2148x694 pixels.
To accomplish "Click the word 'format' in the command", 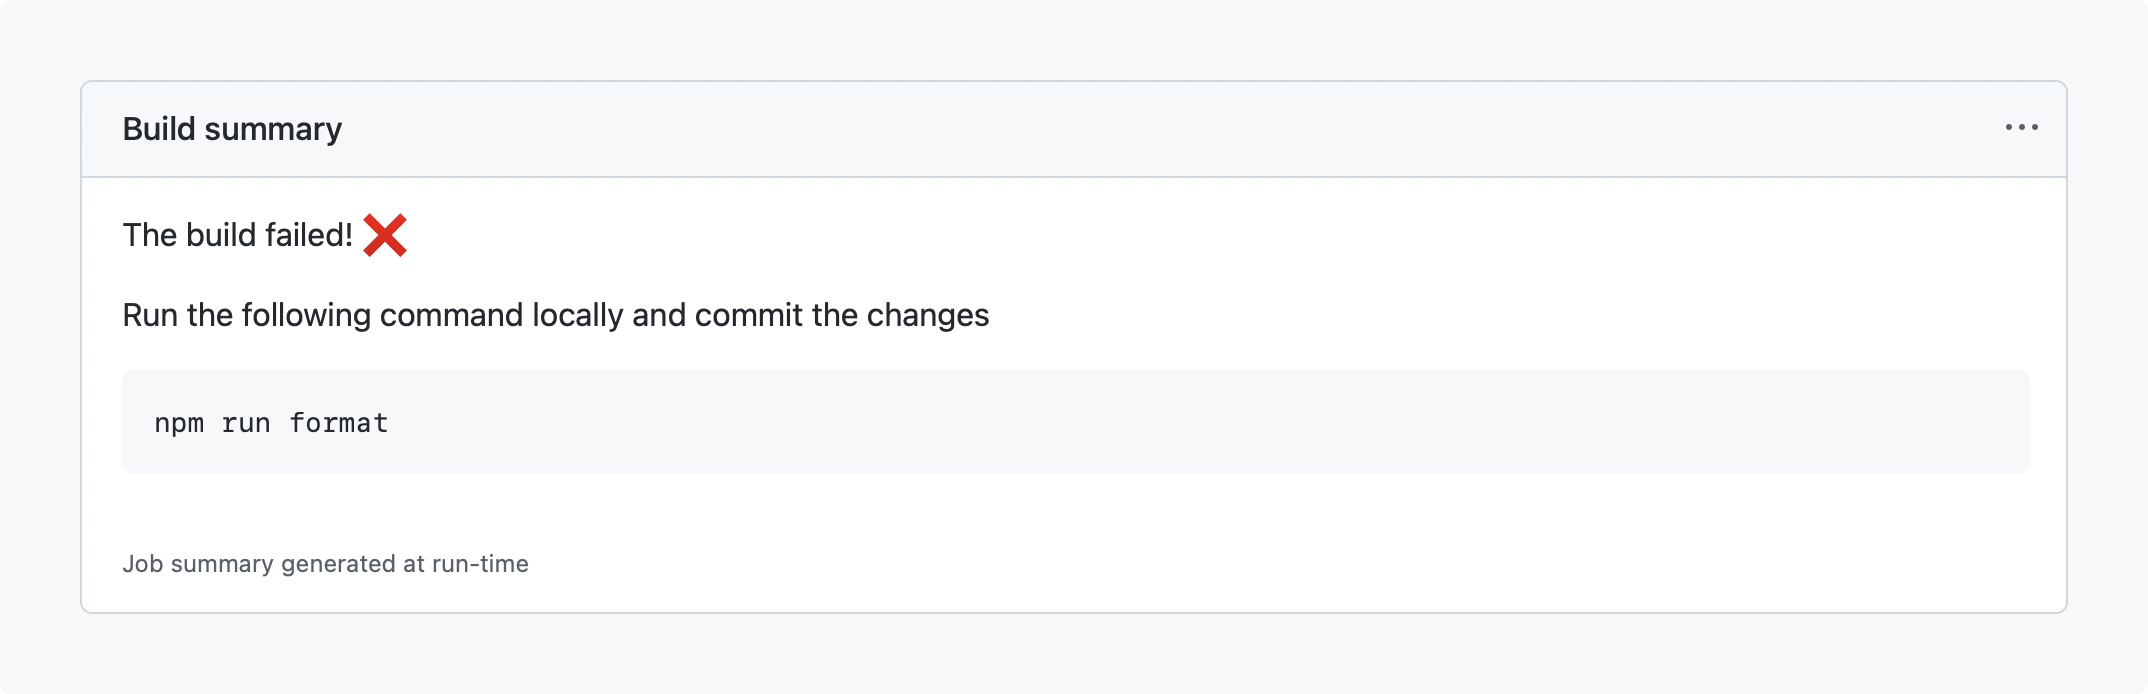I will coord(338,423).
